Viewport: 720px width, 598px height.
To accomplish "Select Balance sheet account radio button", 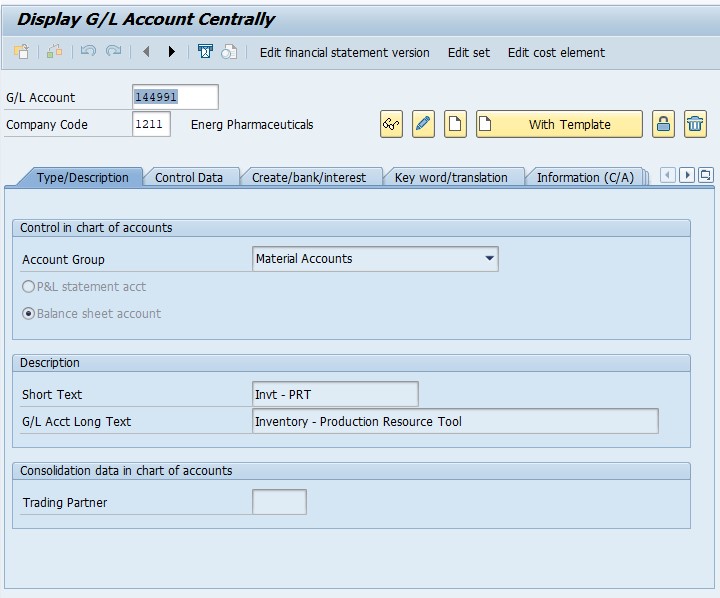I will pos(28,314).
